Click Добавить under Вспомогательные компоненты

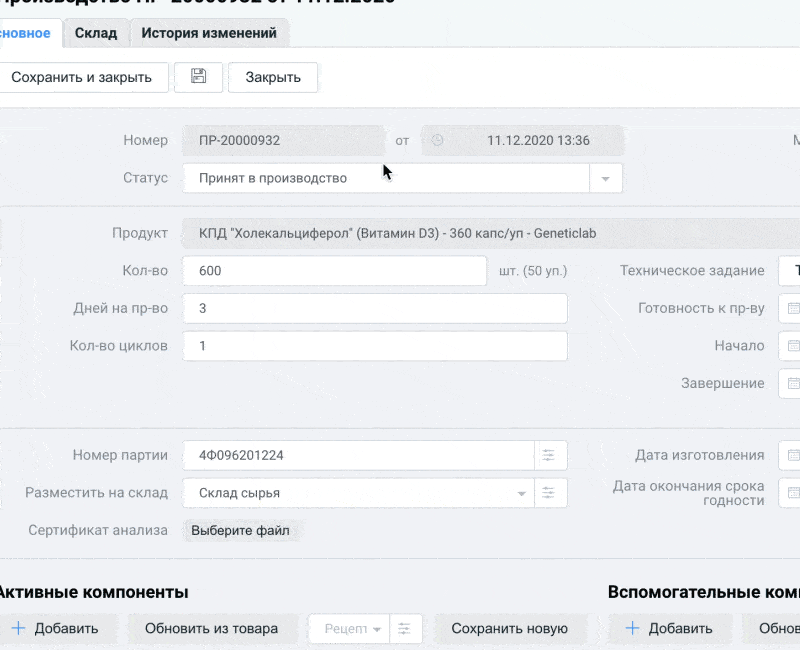(669, 629)
